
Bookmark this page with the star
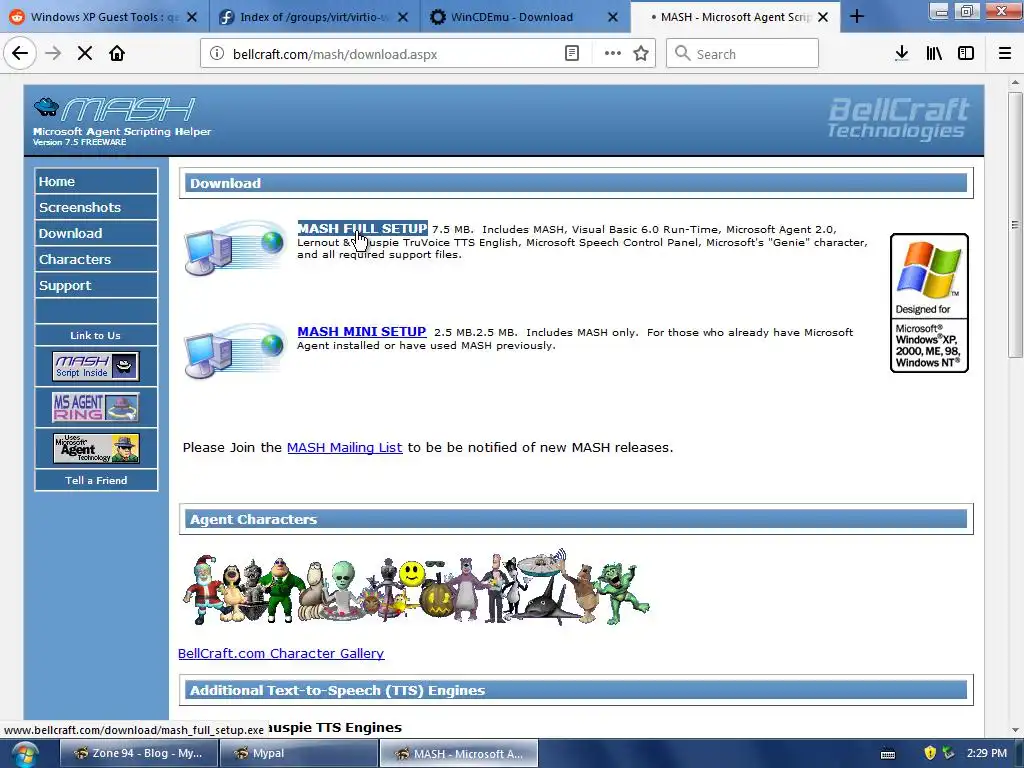pyautogui.click(x=641, y=54)
